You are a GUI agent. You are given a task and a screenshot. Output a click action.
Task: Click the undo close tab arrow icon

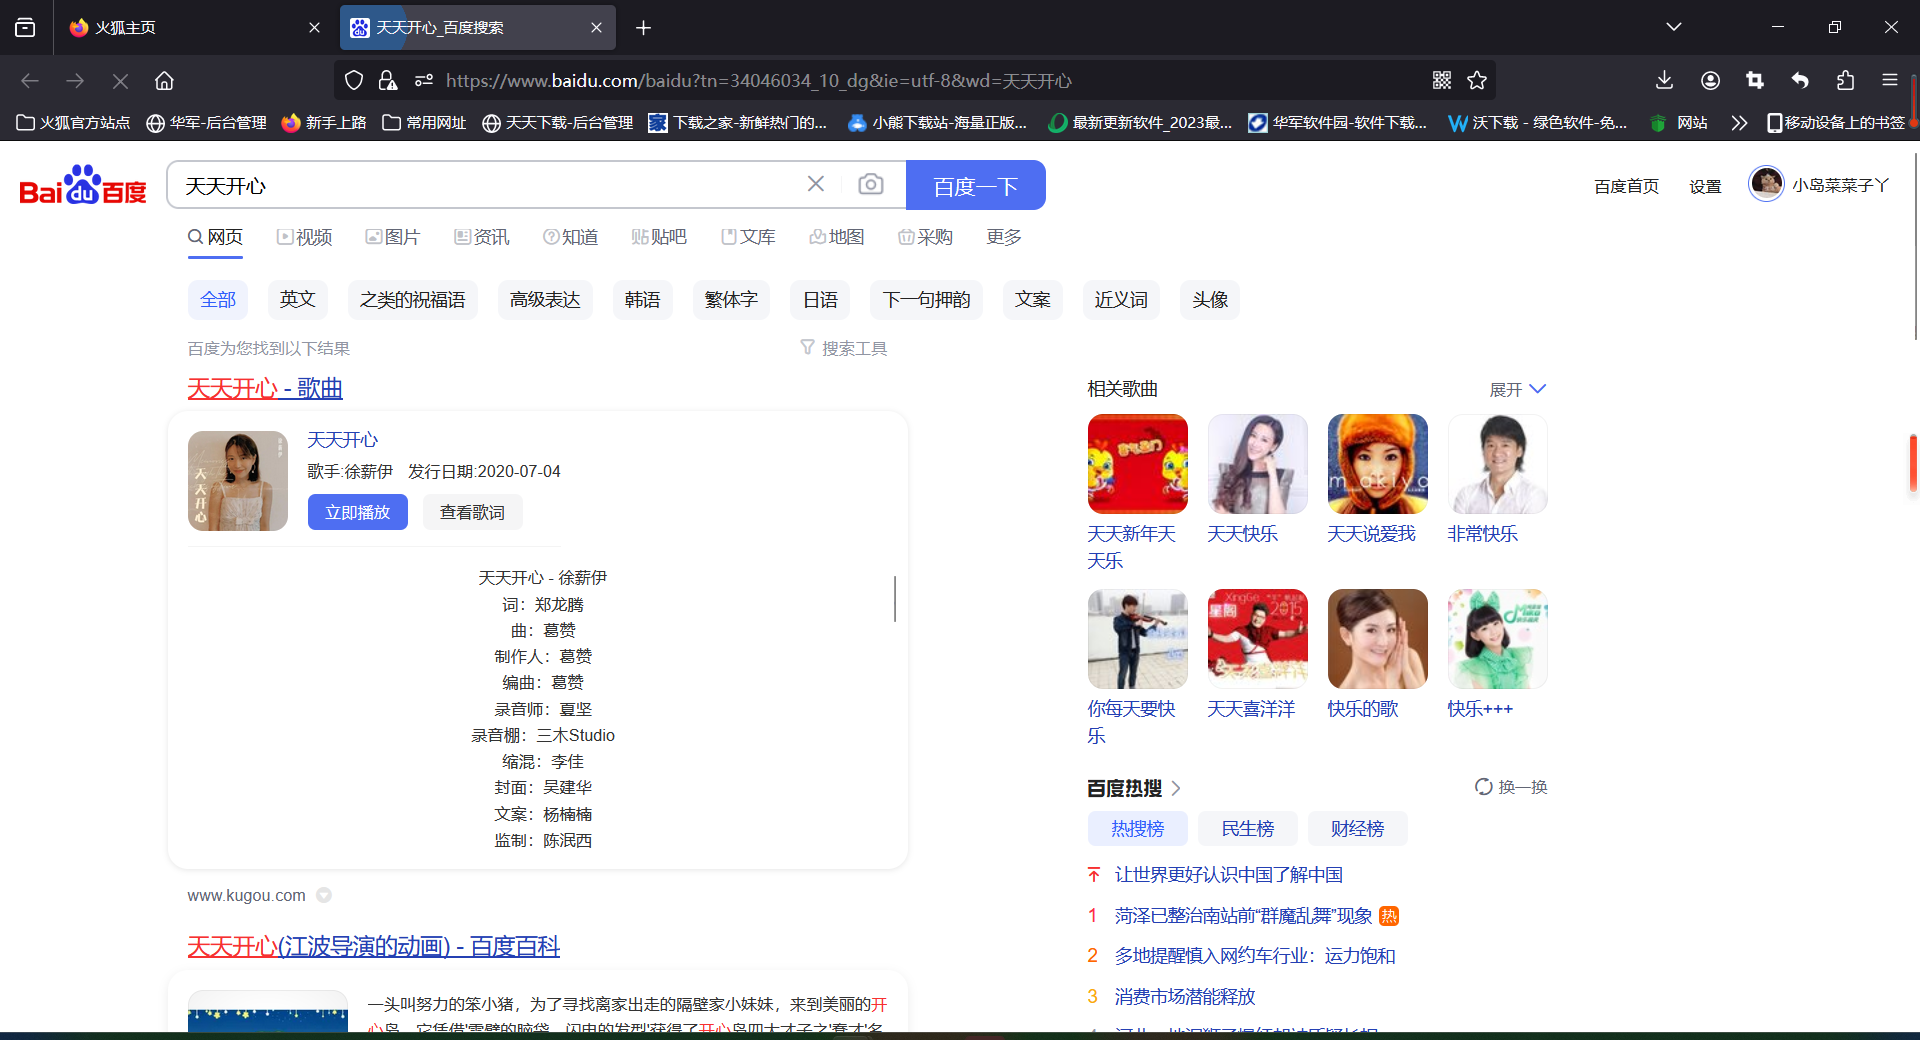pyautogui.click(x=1800, y=80)
